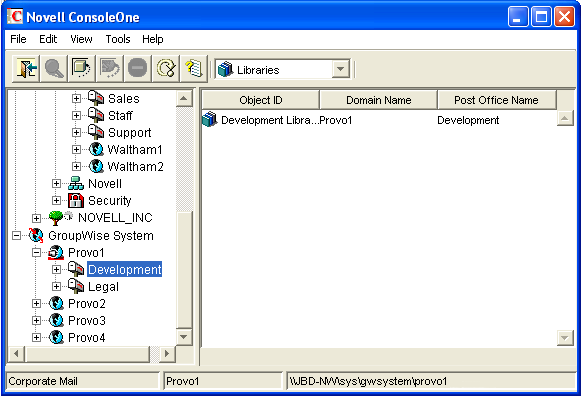The height and width of the screenshot is (396, 581).
Task: Click the Staff post office icon
Action: tap(96, 115)
